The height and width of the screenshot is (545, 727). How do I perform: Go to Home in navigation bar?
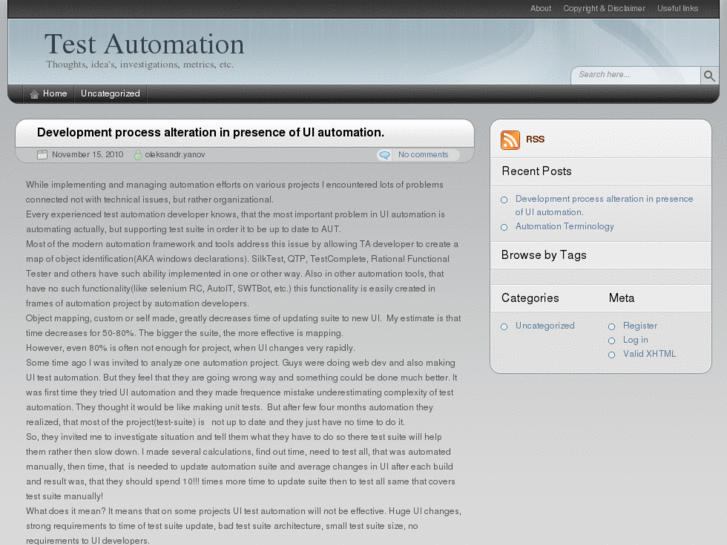coord(55,94)
